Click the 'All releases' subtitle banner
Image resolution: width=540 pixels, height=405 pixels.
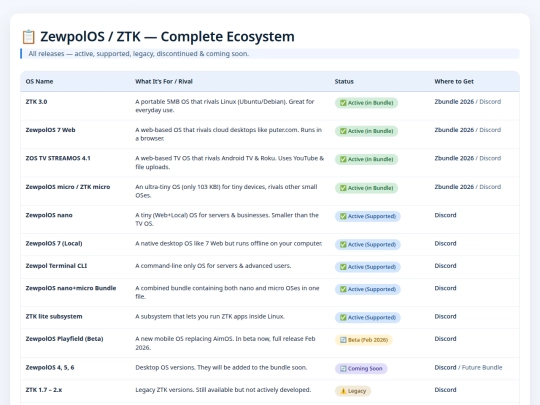(x=270, y=54)
